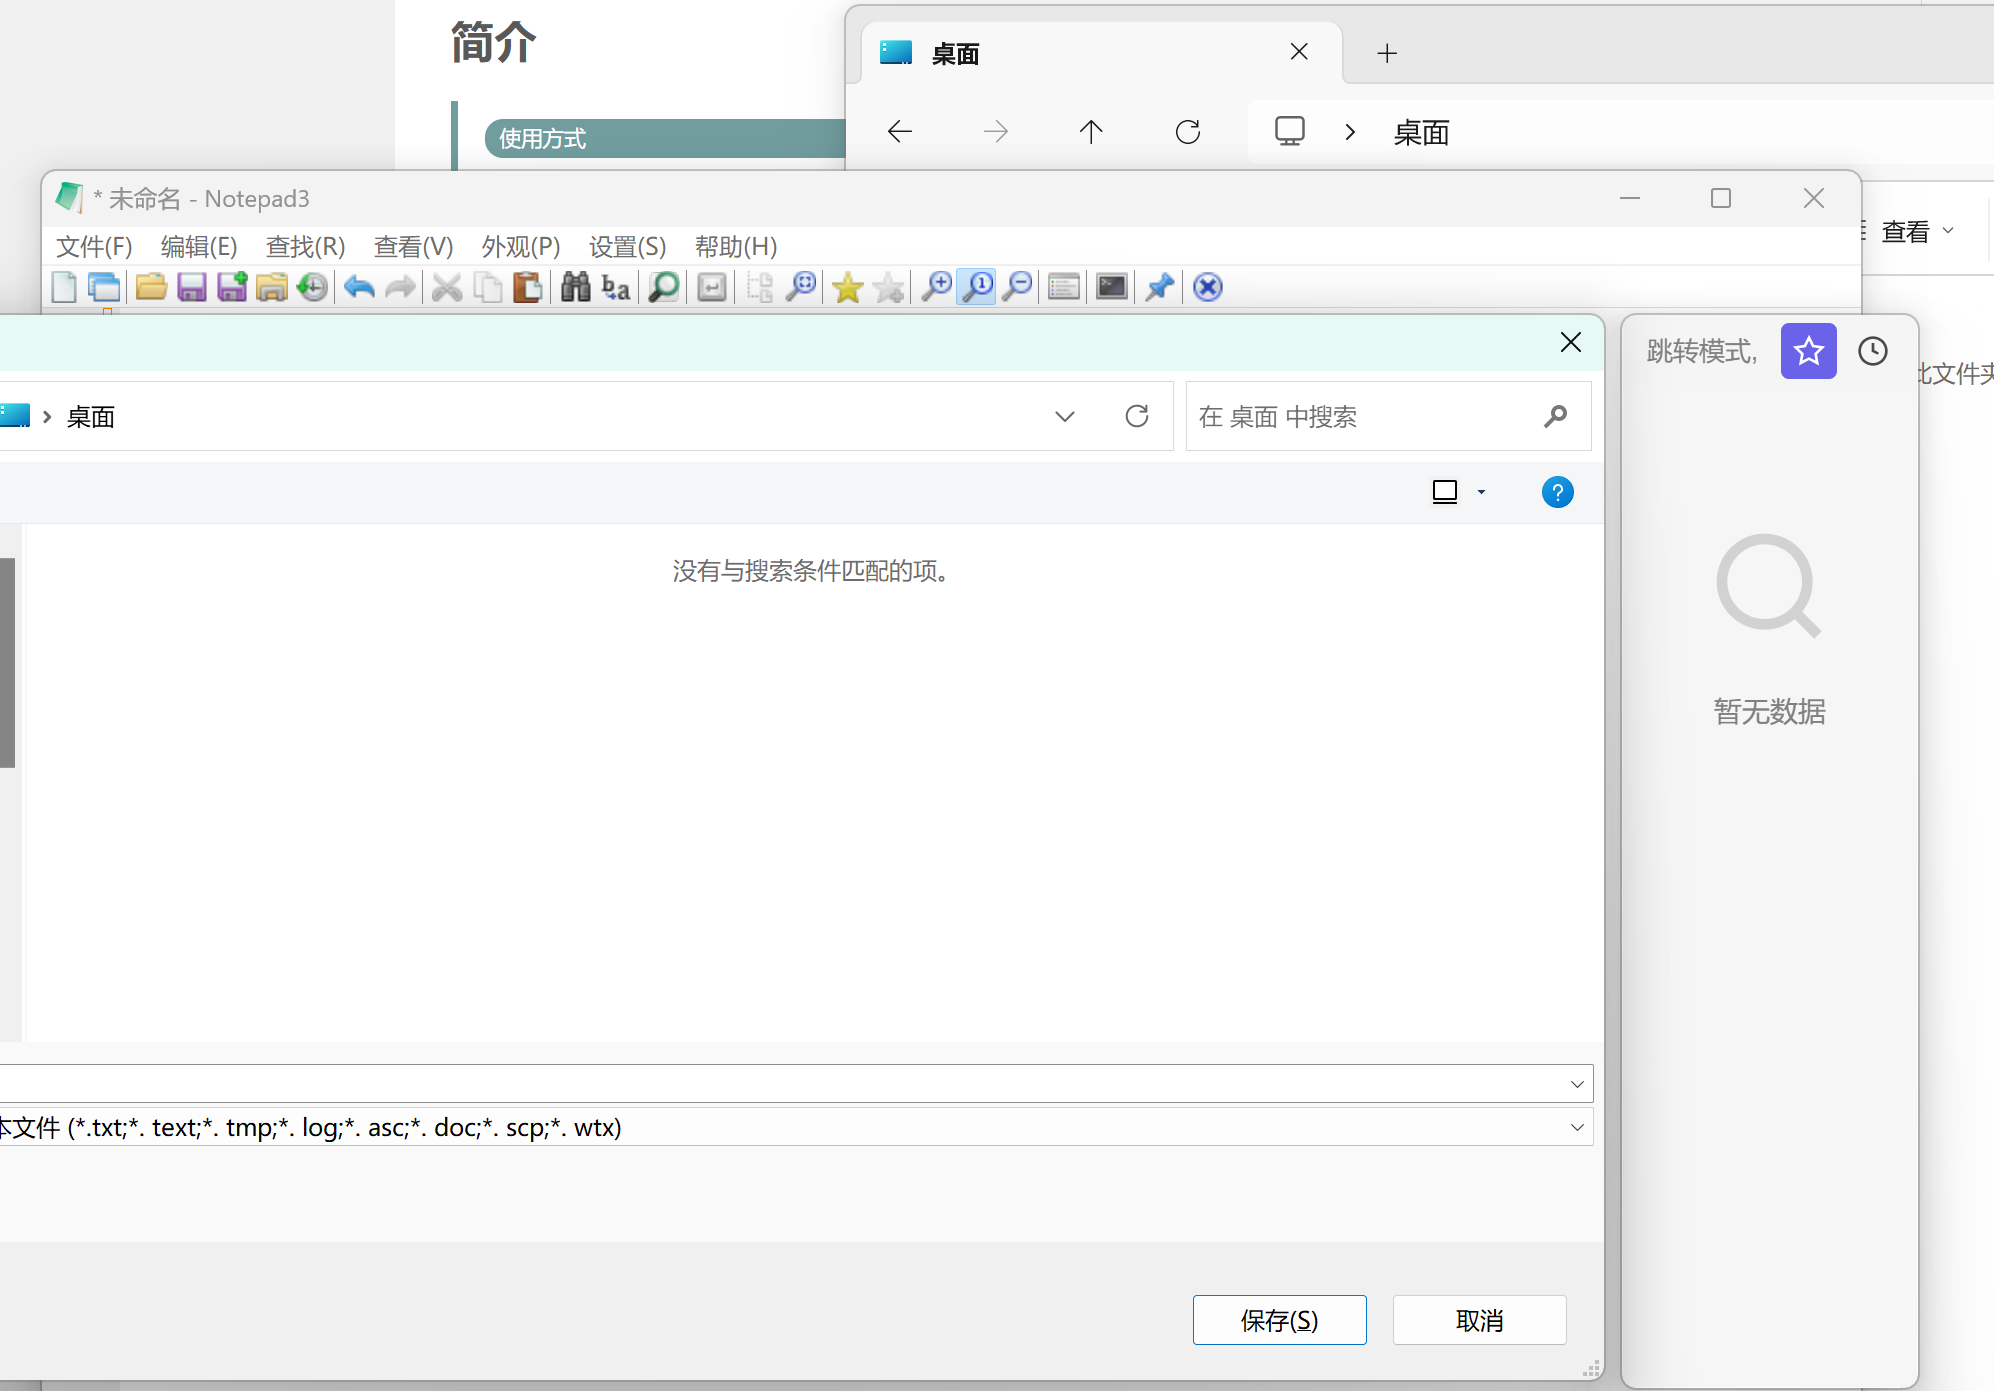
Task: Open the 编辑(E) menu
Action: (x=199, y=246)
